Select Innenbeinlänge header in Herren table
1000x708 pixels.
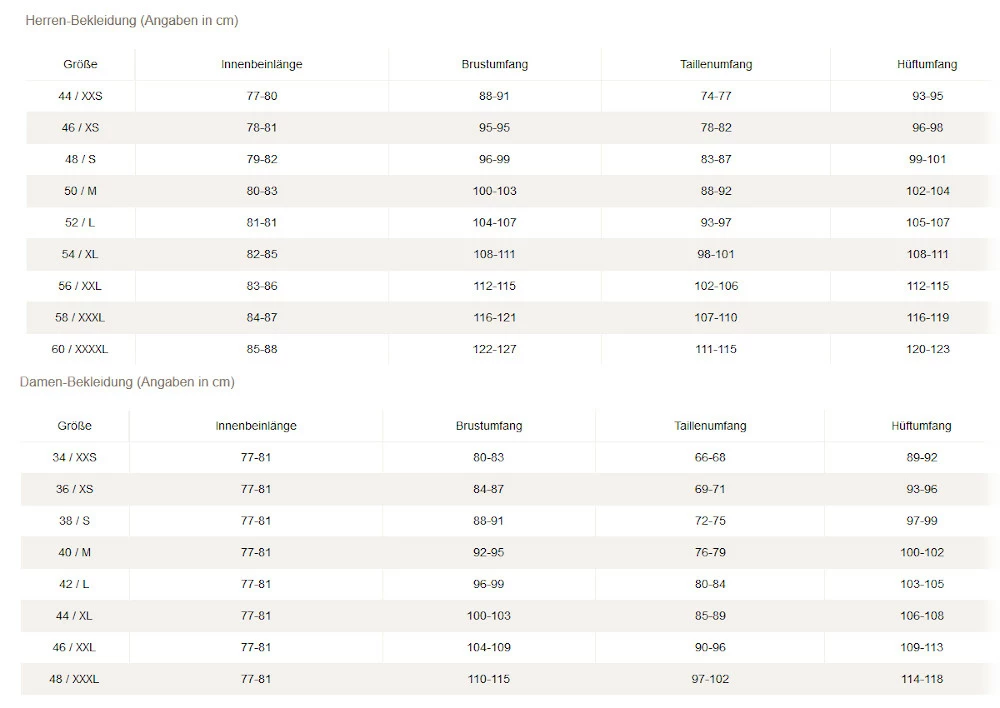(261, 65)
